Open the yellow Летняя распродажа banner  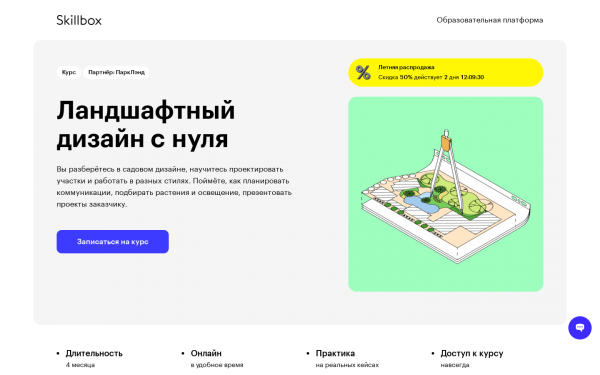tap(445, 72)
